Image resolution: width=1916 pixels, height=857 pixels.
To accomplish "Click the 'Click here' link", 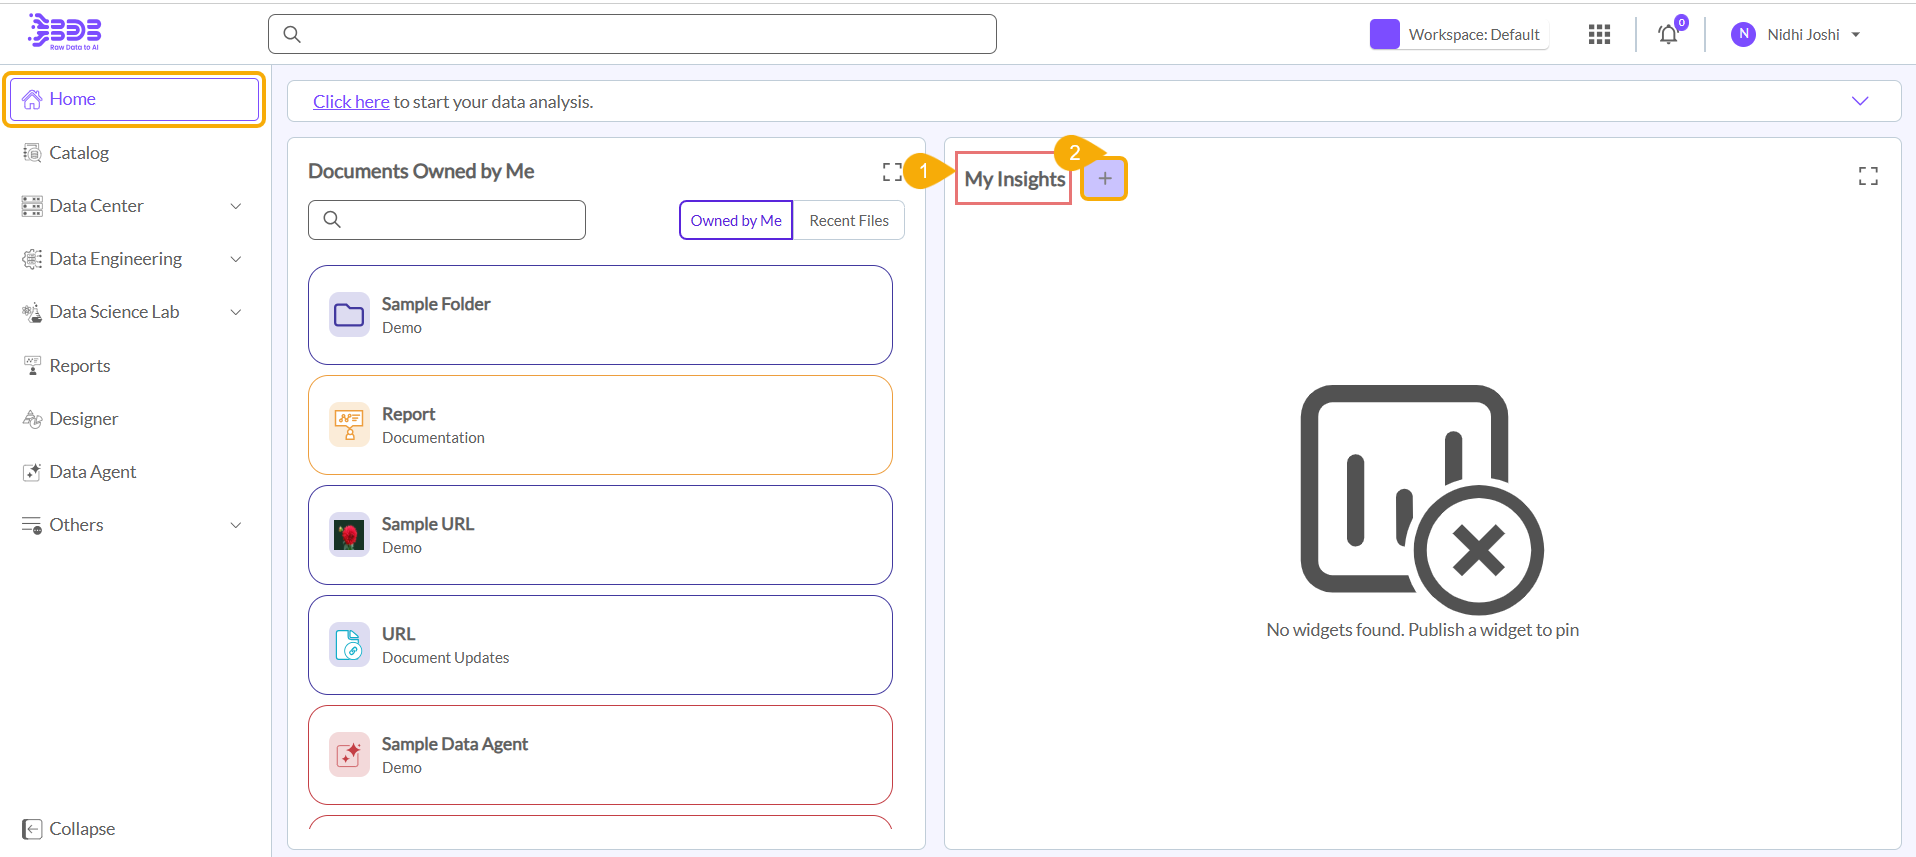I will point(351,102).
